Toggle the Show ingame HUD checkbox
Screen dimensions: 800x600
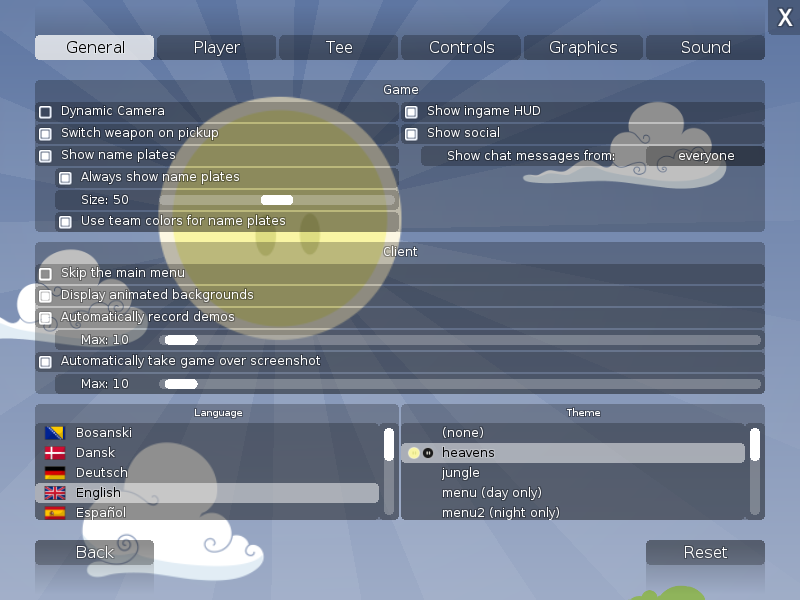[411, 112]
